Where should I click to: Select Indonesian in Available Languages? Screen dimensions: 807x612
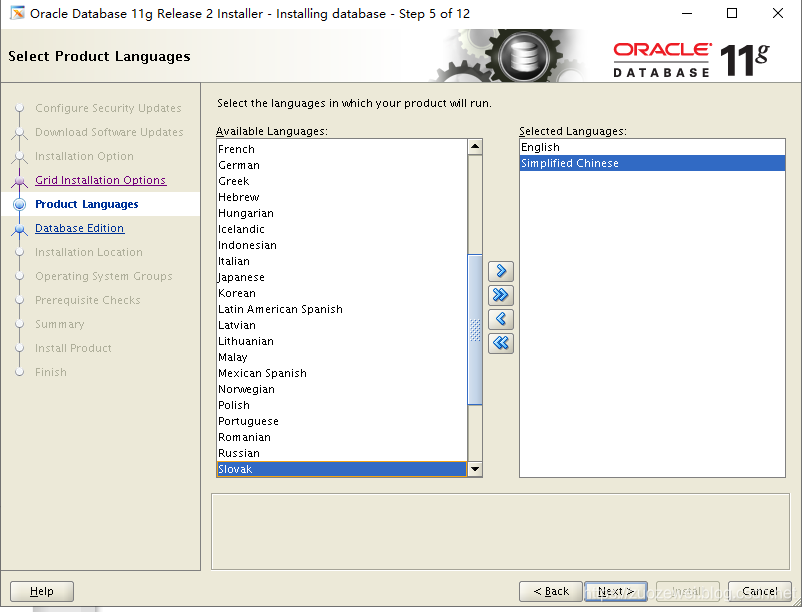tap(342, 245)
